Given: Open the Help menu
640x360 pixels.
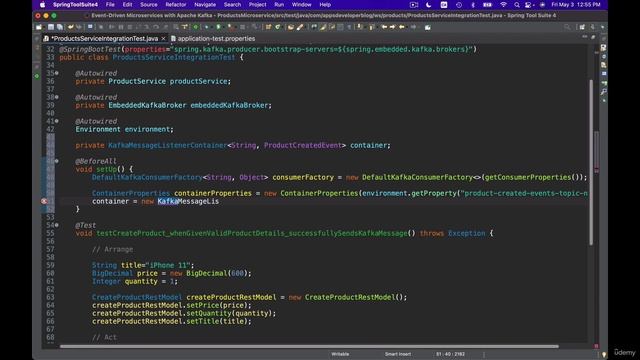Looking at the screenshot, I should [x=325, y=5].
